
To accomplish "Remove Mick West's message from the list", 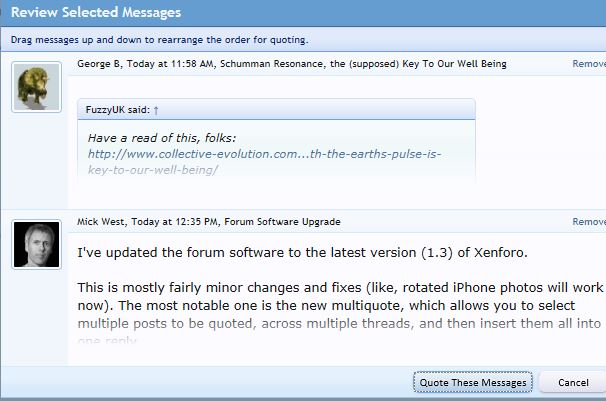I will tap(588, 222).
